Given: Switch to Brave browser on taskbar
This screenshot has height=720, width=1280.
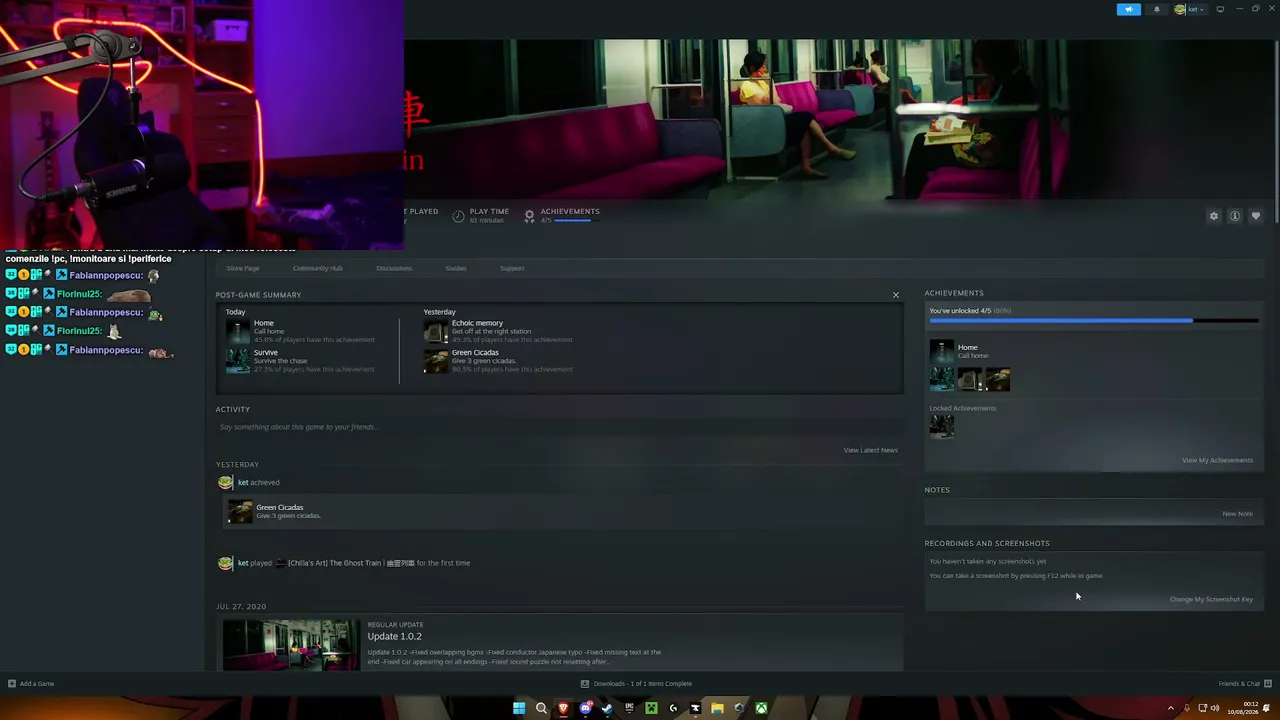Looking at the screenshot, I should click(x=563, y=708).
